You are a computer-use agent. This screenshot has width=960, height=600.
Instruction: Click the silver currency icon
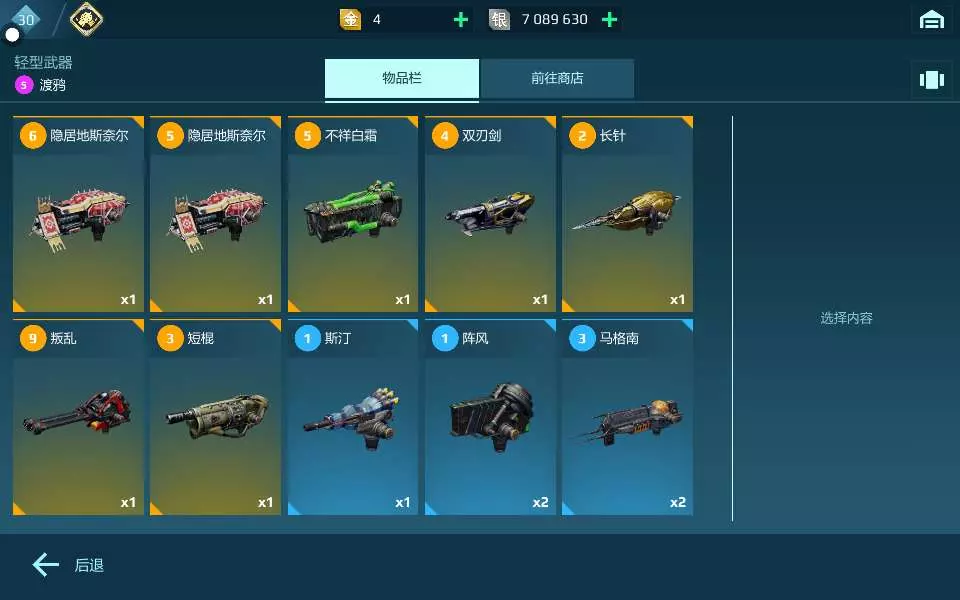coord(499,20)
